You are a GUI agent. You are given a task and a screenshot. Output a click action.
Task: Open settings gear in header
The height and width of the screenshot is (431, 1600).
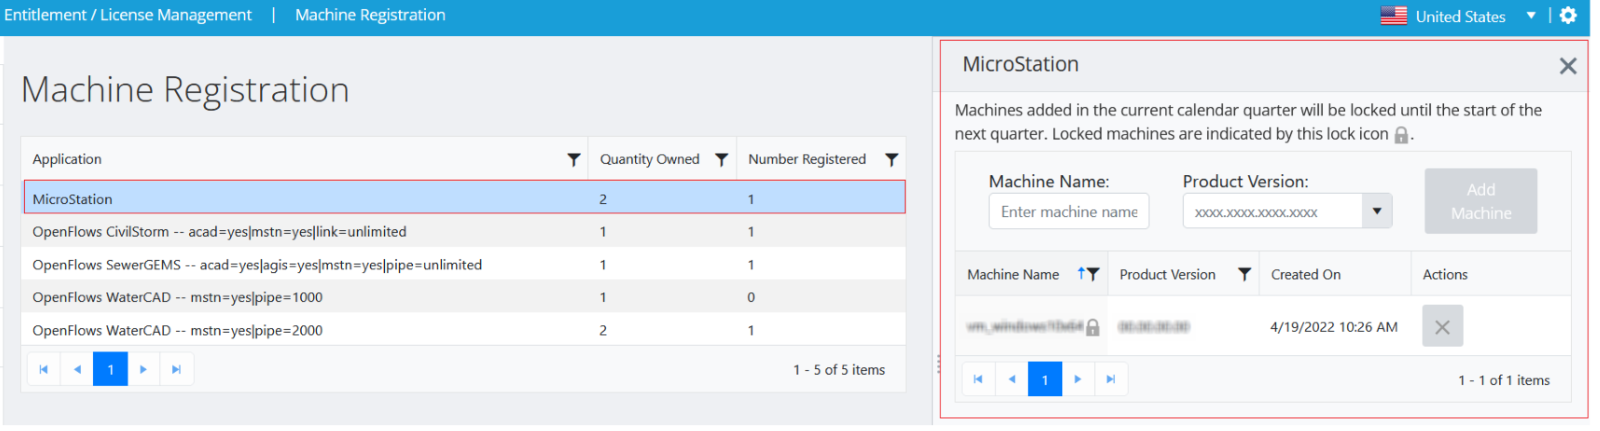(x=1568, y=16)
